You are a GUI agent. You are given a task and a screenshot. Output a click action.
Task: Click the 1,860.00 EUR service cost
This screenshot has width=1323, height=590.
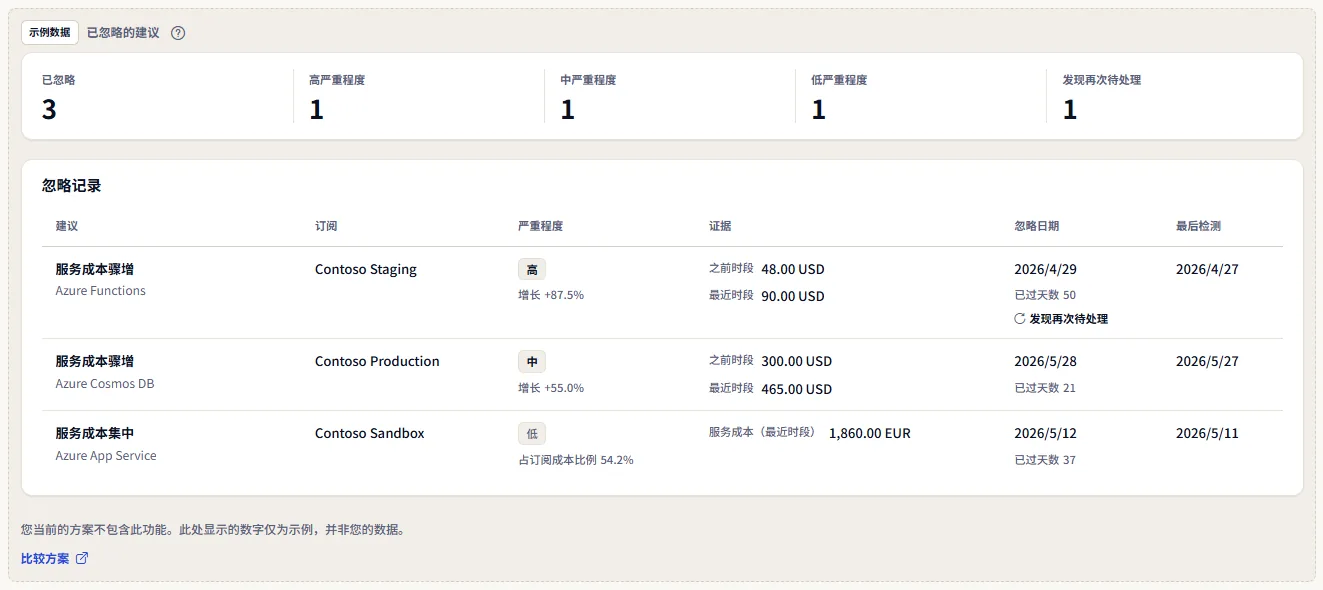pos(870,434)
